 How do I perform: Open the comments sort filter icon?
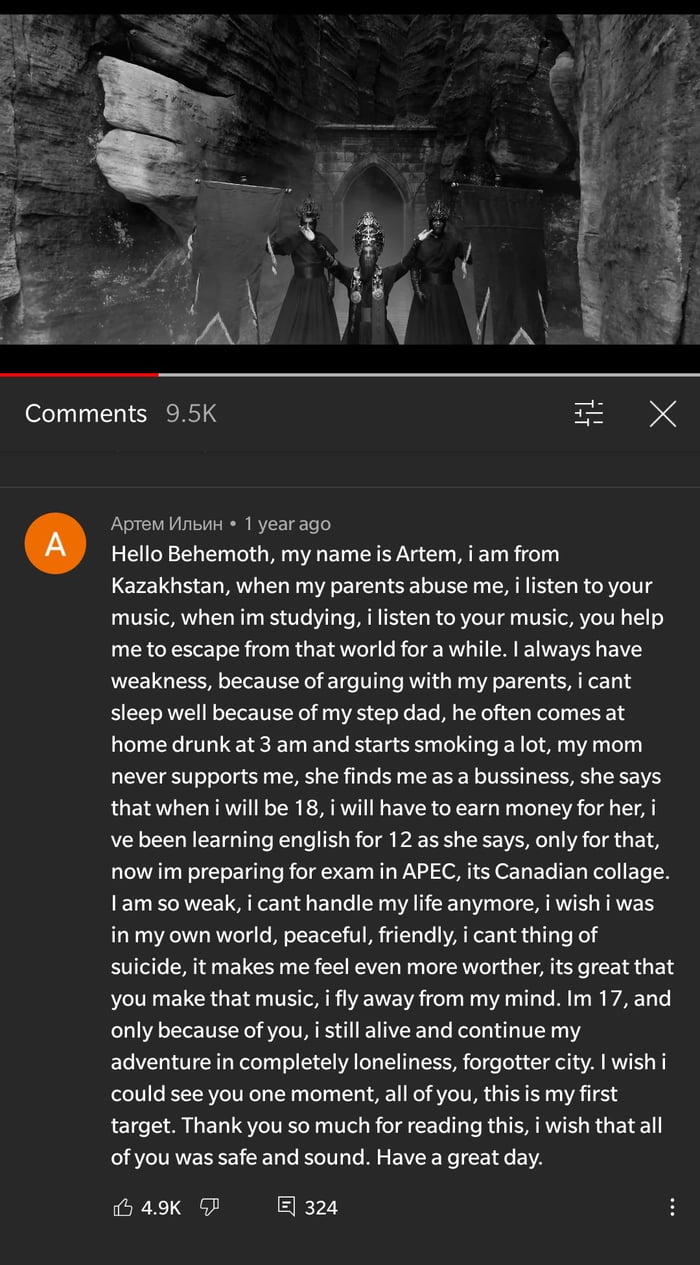[x=590, y=412]
